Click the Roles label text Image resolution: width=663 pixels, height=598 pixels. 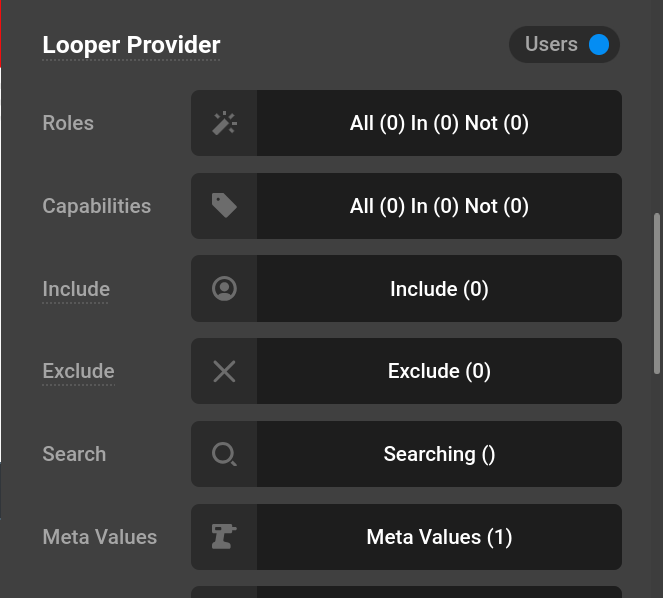click(68, 123)
